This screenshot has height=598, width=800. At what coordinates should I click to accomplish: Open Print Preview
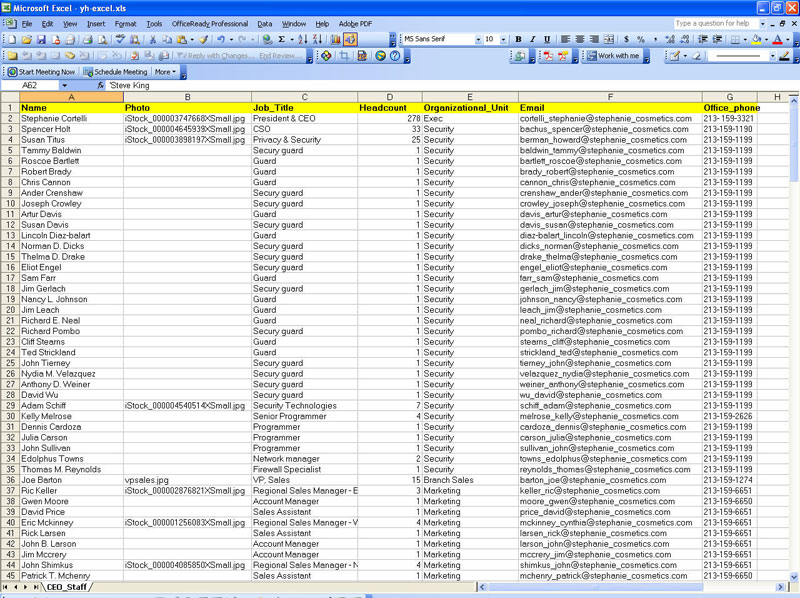pos(103,39)
